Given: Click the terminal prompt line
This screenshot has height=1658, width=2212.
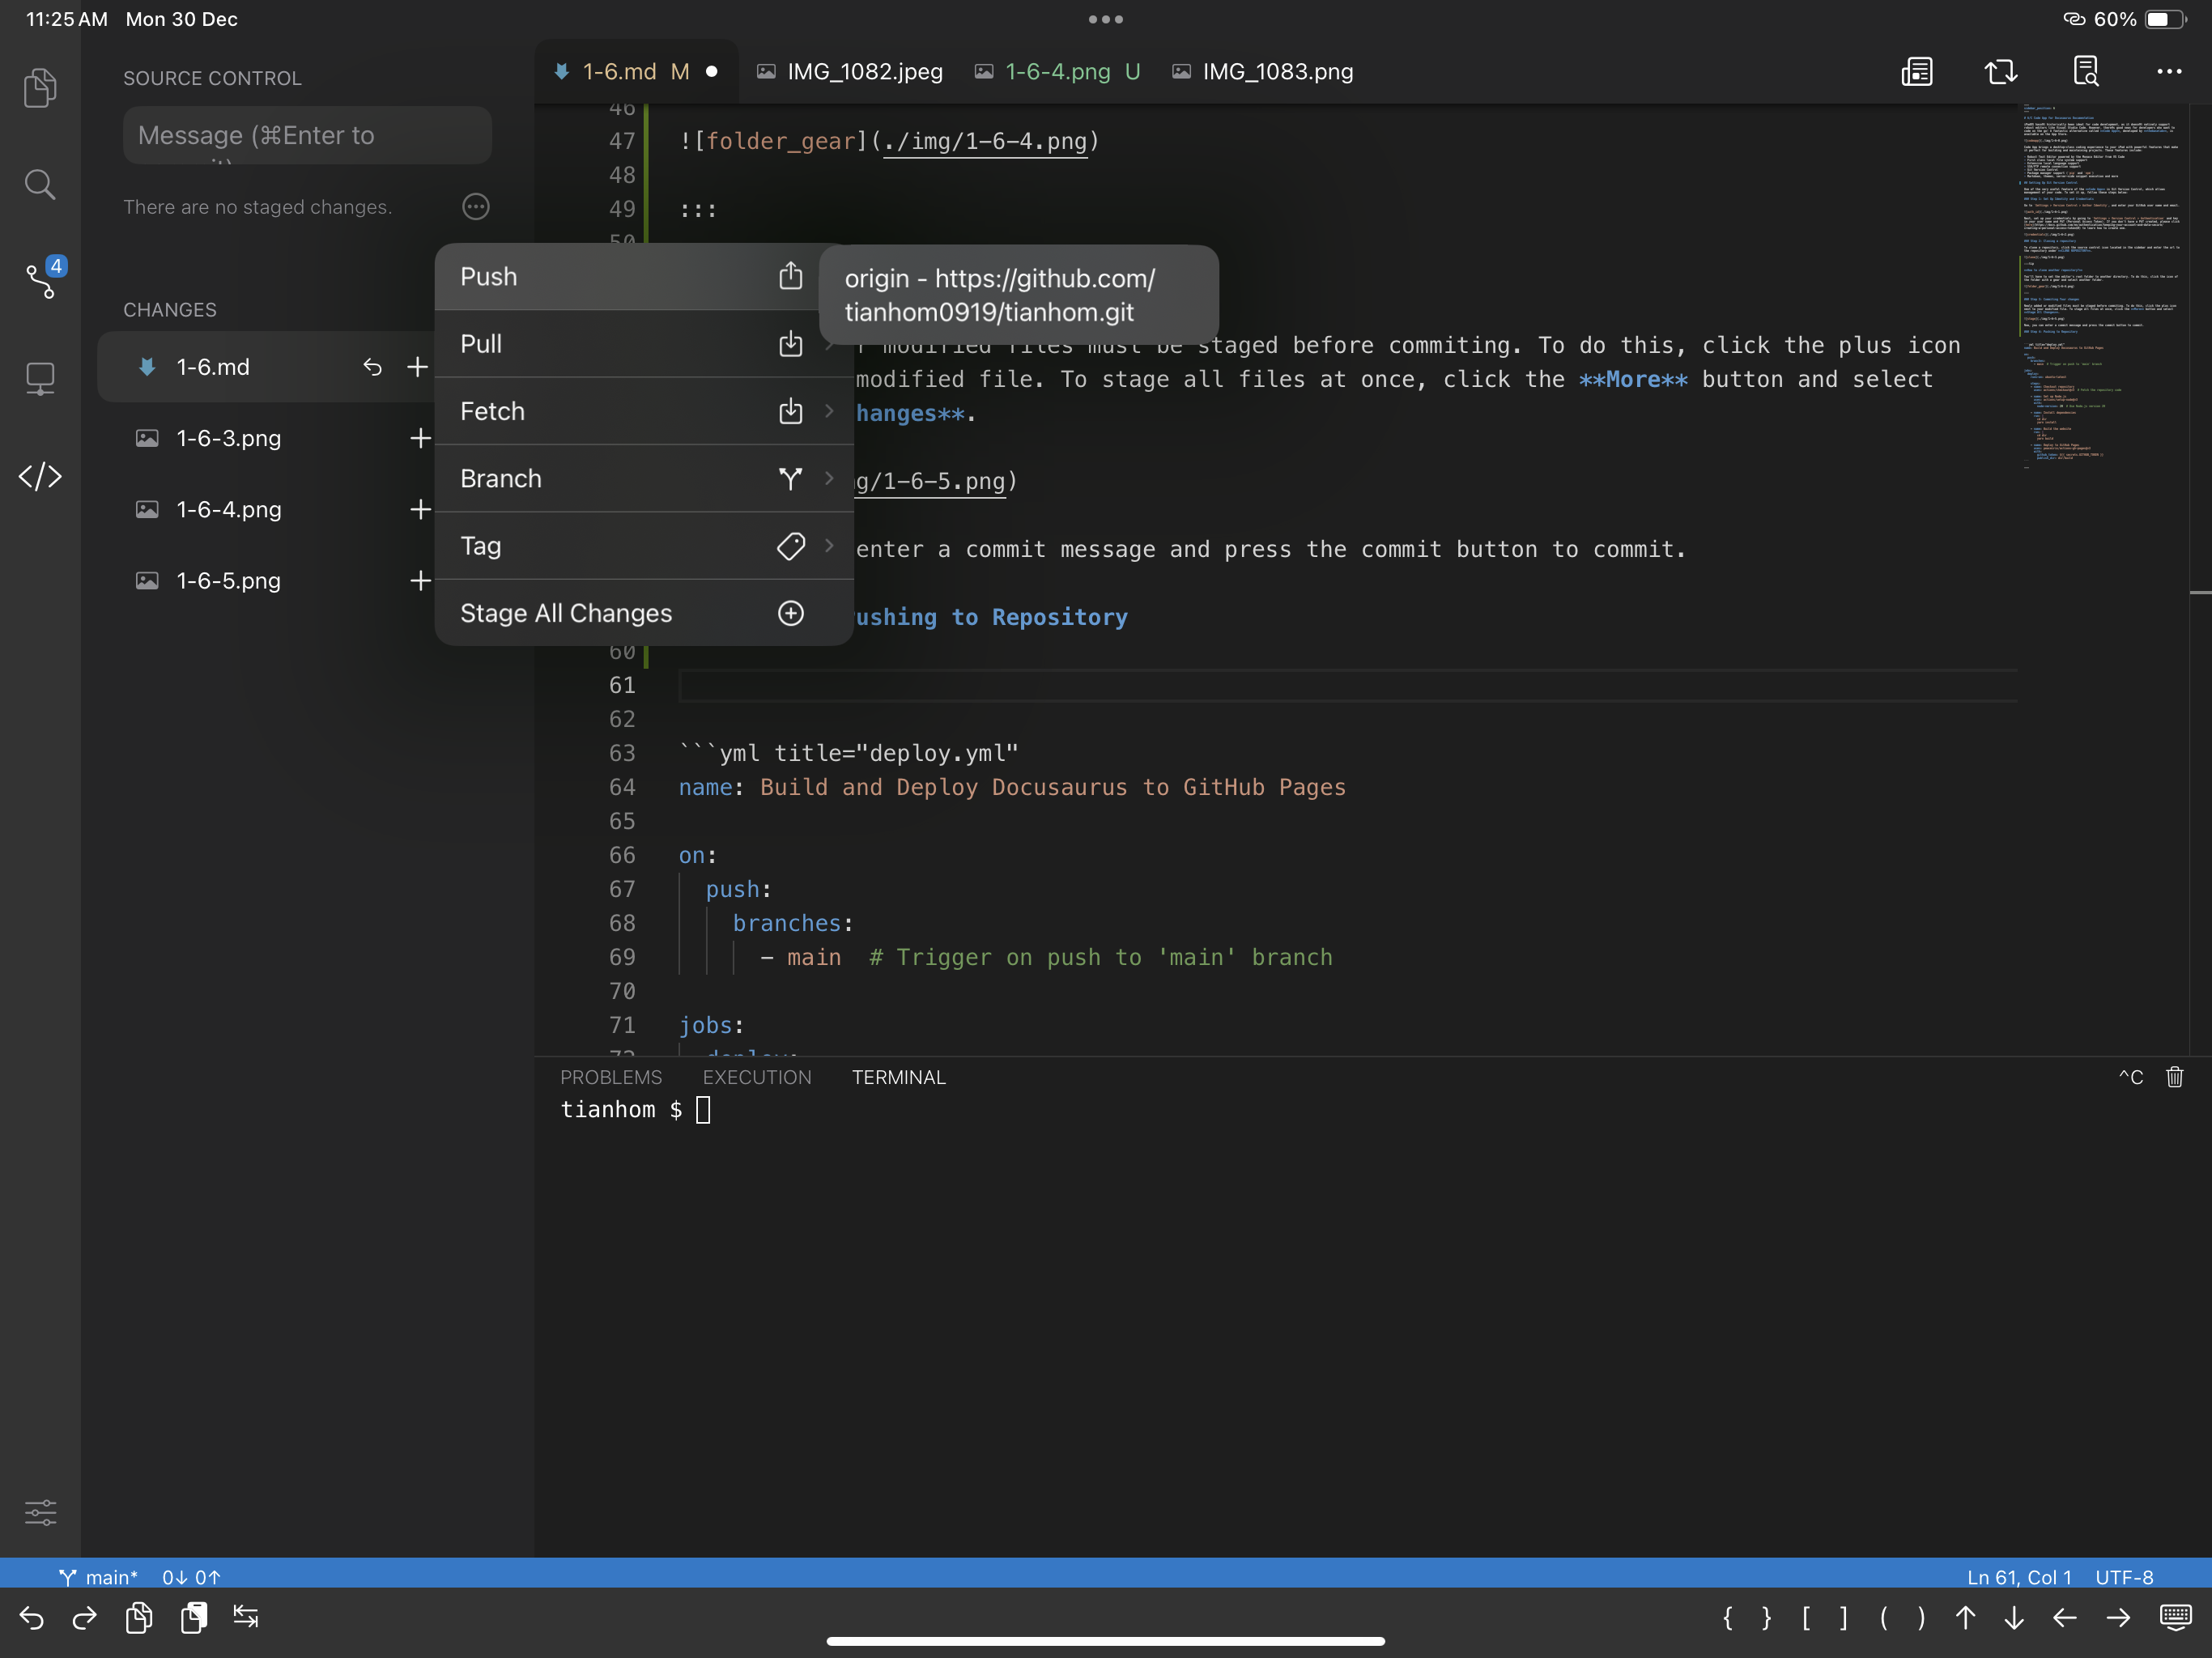Looking at the screenshot, I should coord(636,1110).
